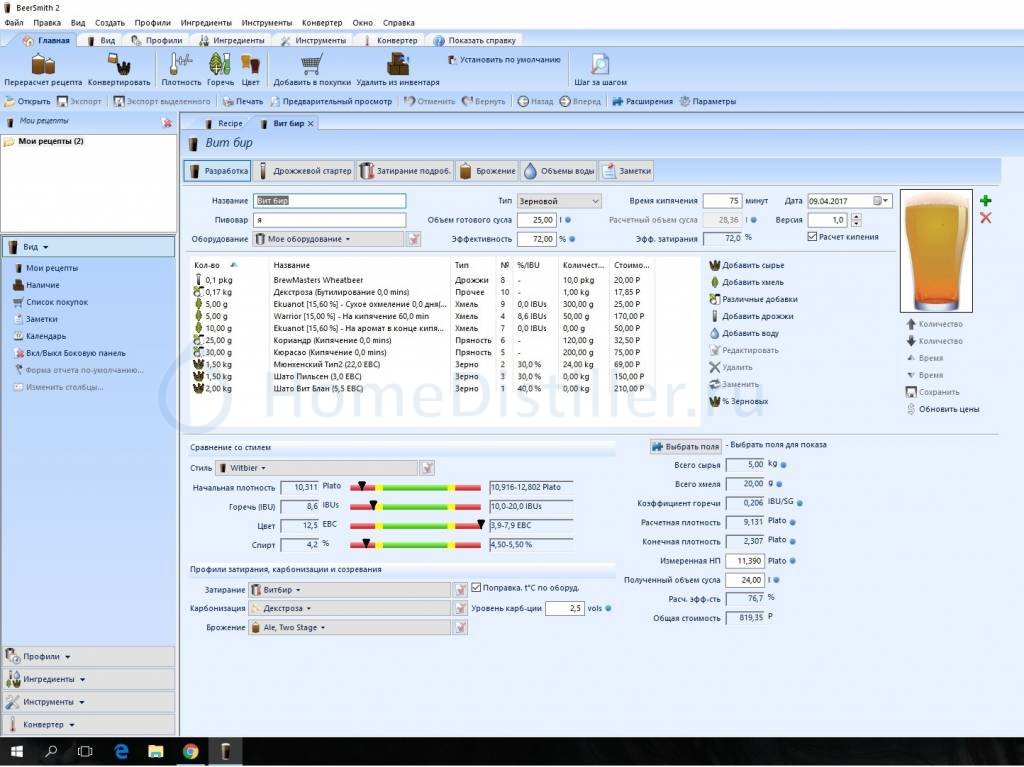Click Удалить из инвентаря icon
Viewport: 1024px width, 767px height.
(398, 64)
